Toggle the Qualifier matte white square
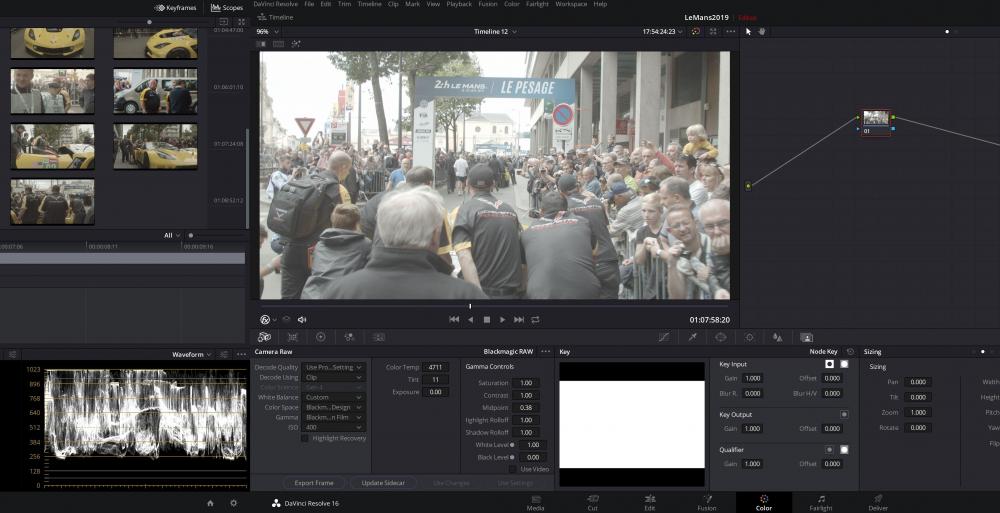The height and width of the screenshot is (513, 1000). coord(844,450)
